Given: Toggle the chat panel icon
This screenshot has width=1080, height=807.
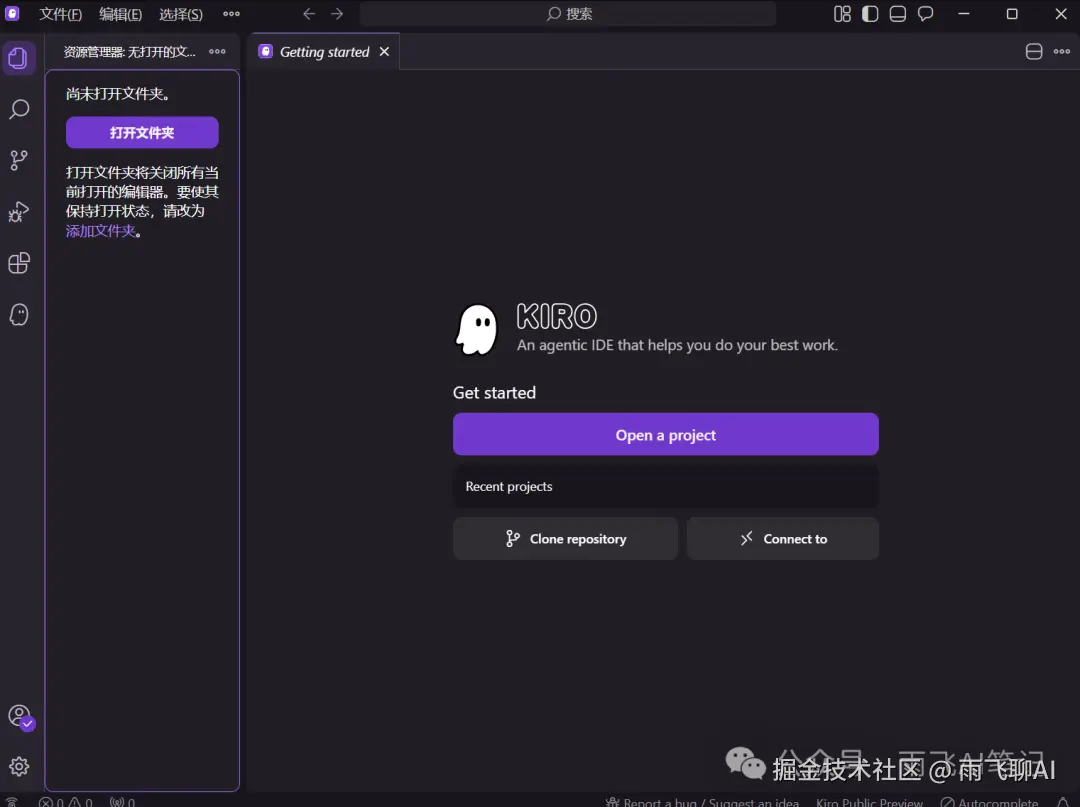Looking at the screenshot, I should (926, 14).
